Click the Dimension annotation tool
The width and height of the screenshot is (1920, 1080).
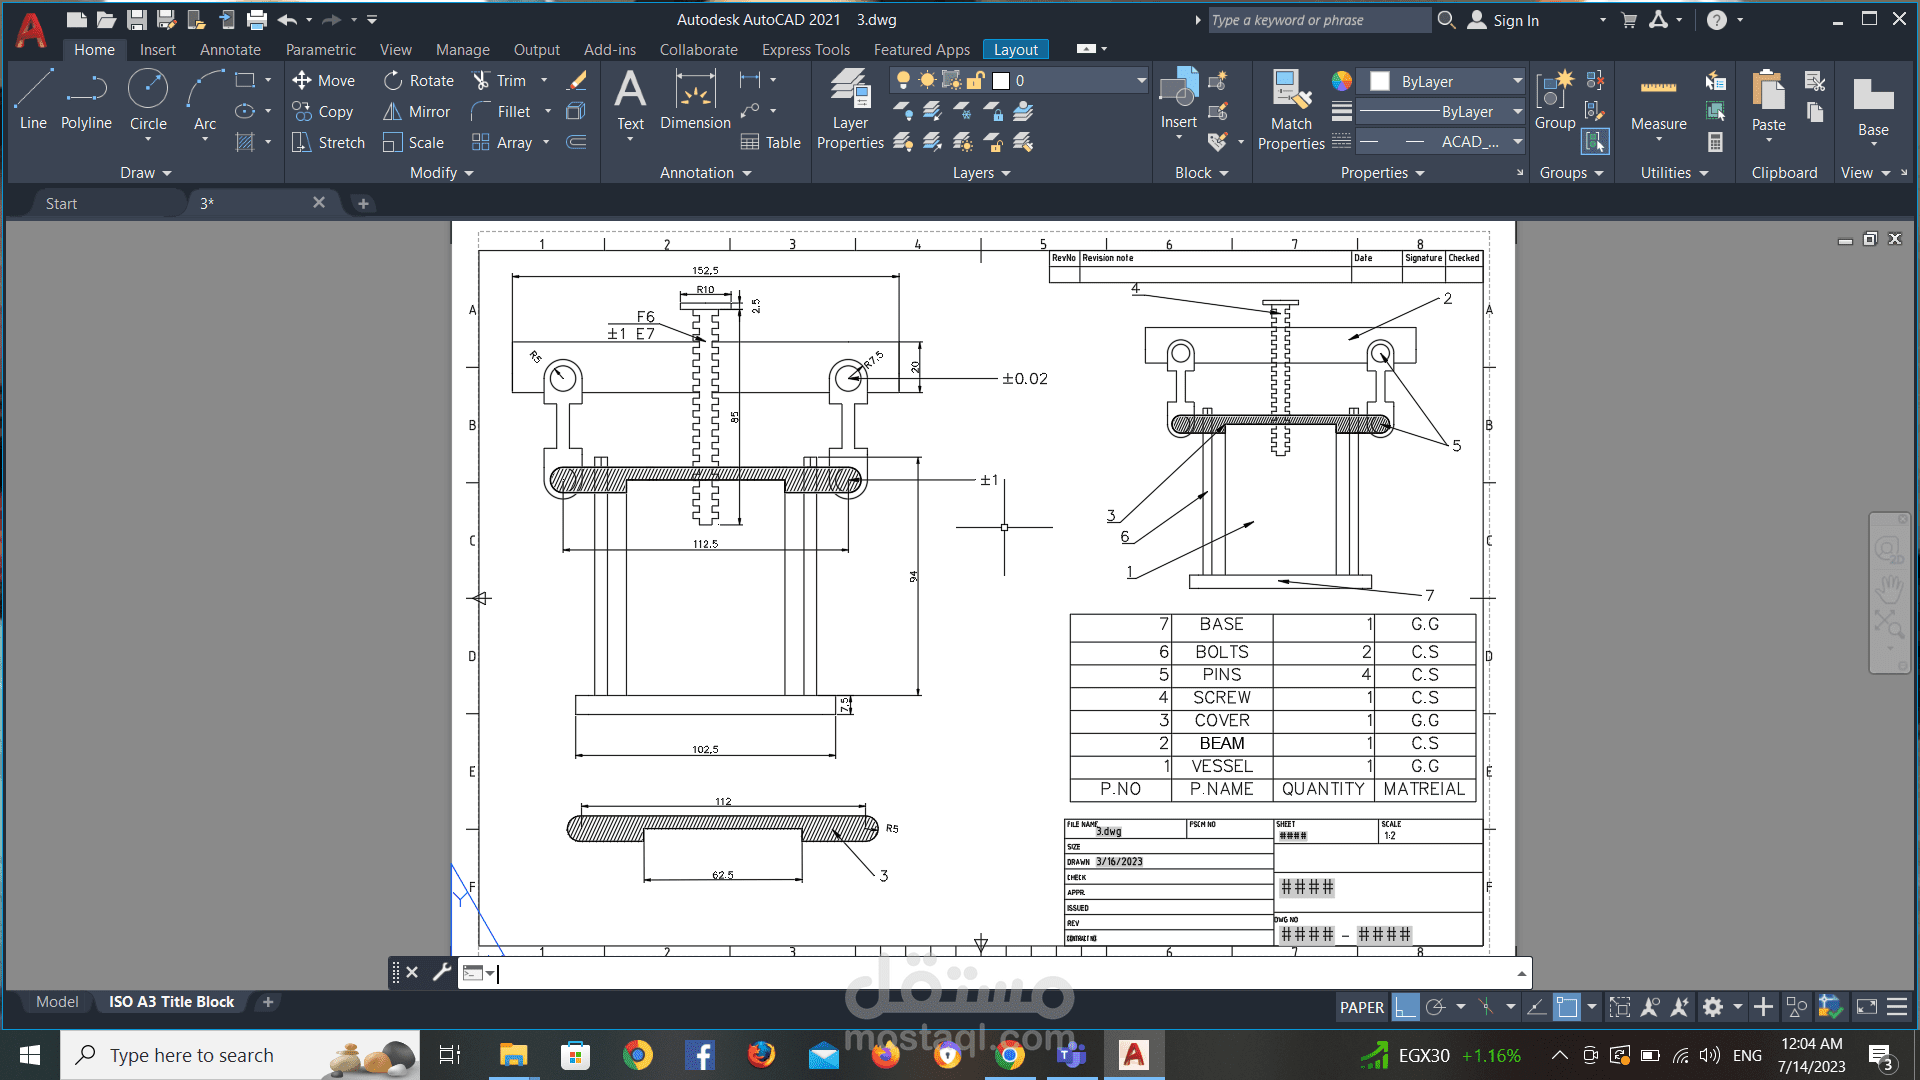695,100
